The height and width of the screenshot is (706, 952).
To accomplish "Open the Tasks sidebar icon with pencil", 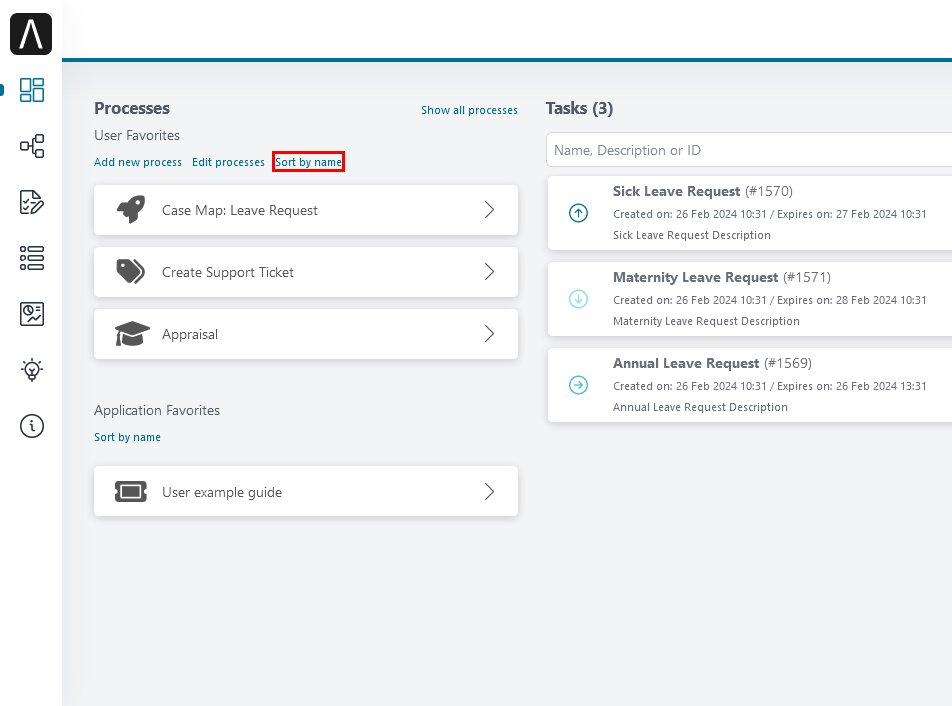I will pyautogui.click(x=32, y=202).
